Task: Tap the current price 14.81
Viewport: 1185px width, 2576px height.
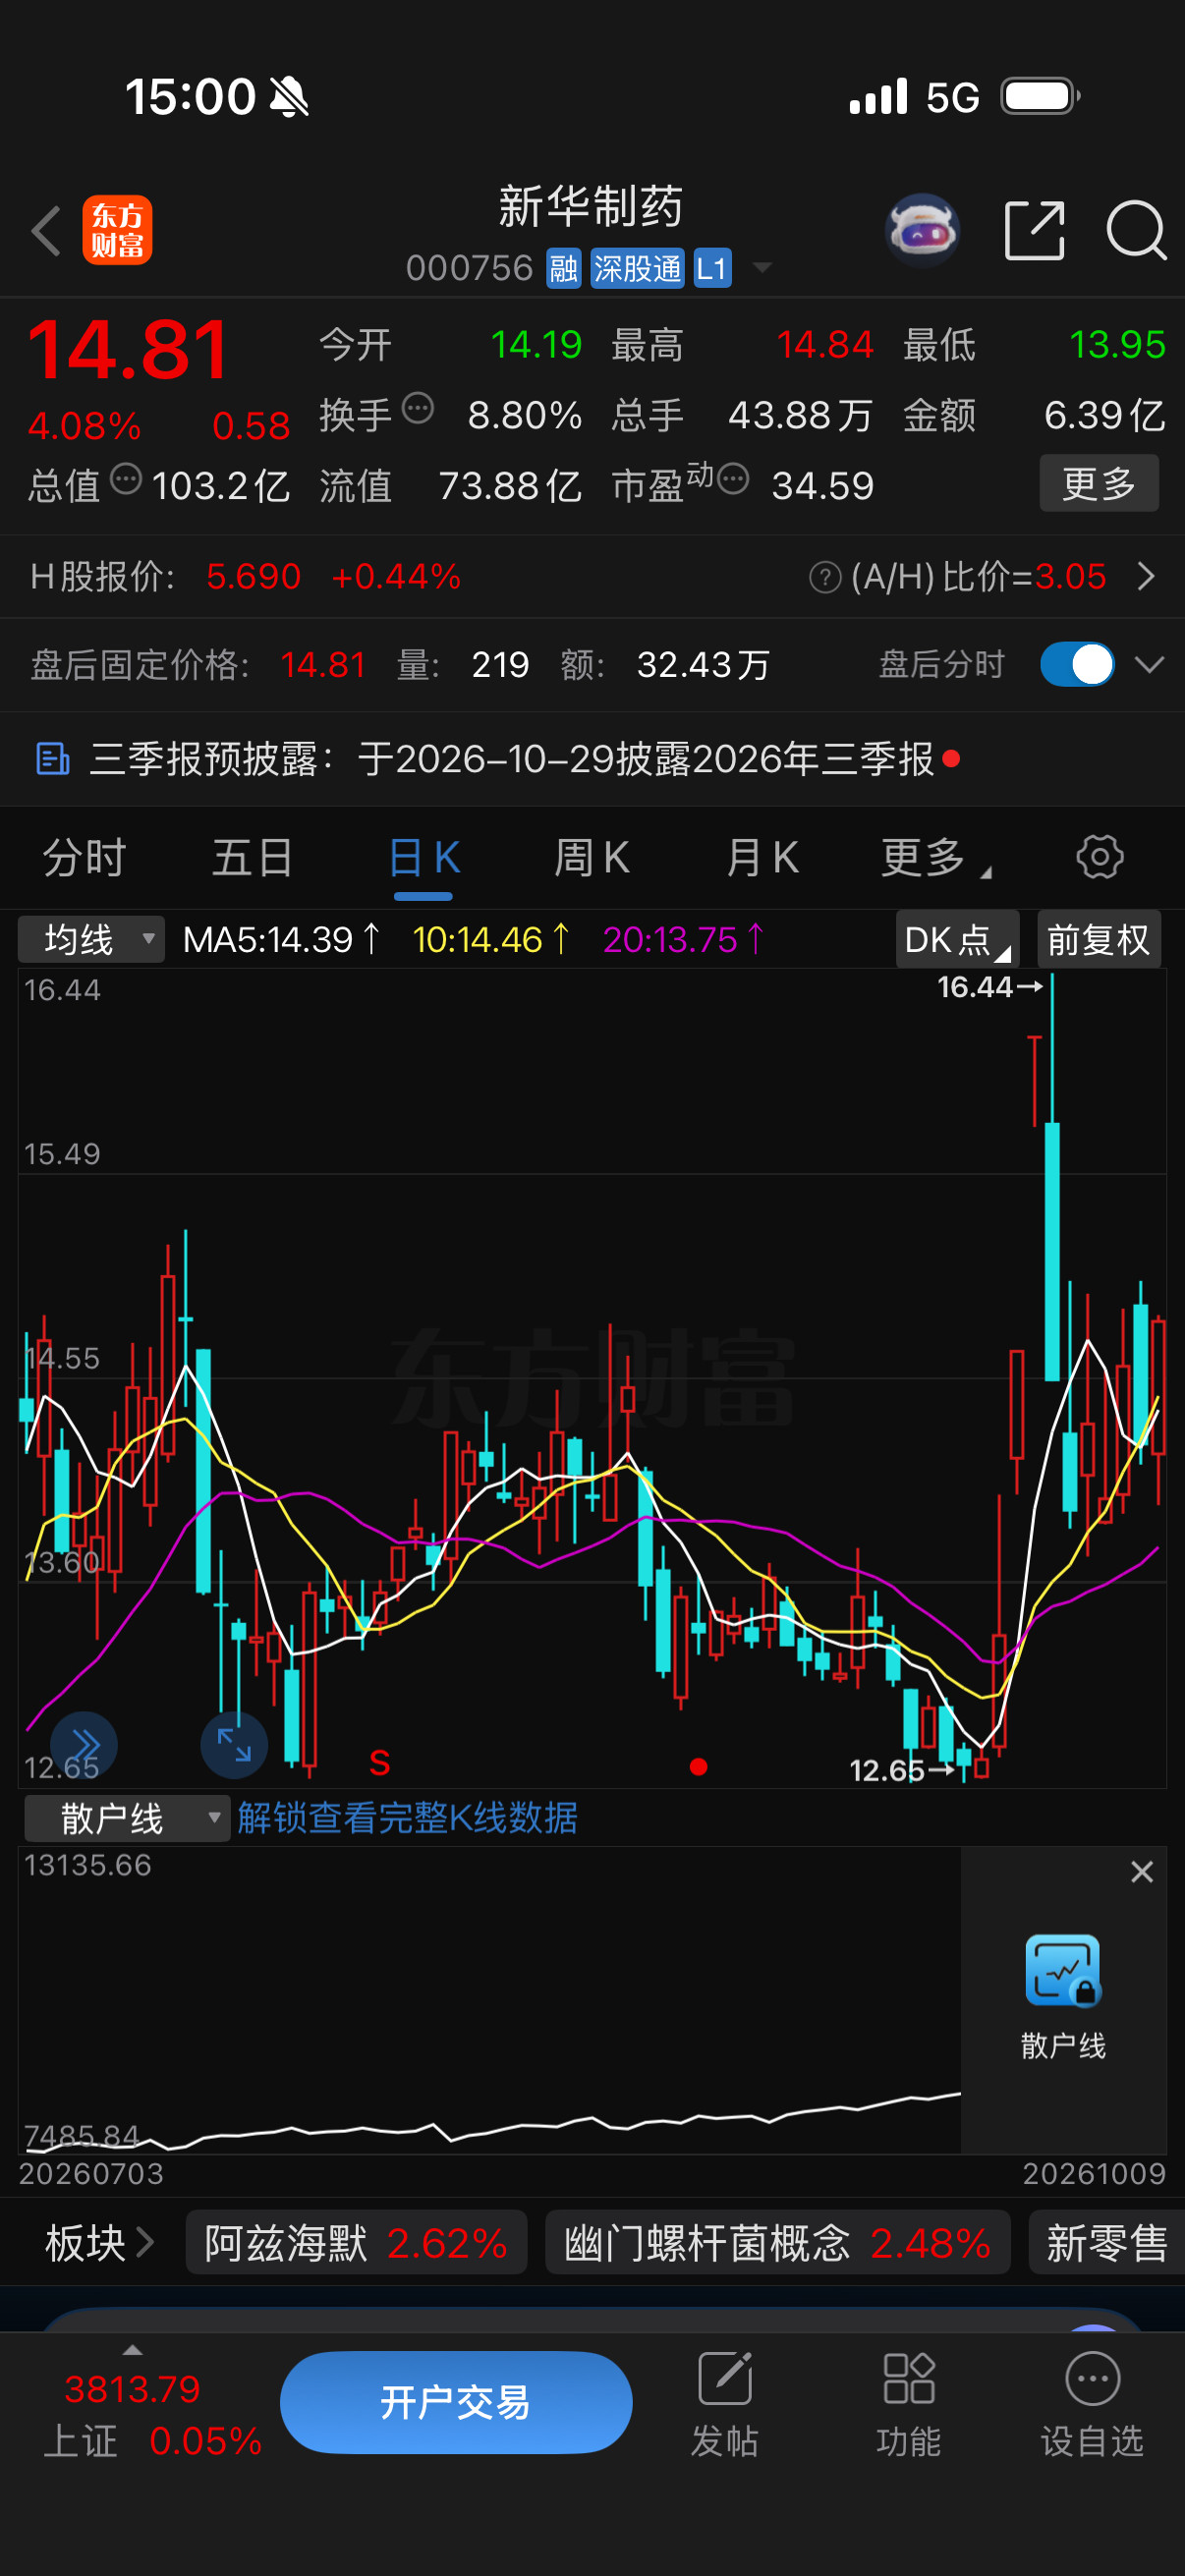Action: (x=128, y=349)
